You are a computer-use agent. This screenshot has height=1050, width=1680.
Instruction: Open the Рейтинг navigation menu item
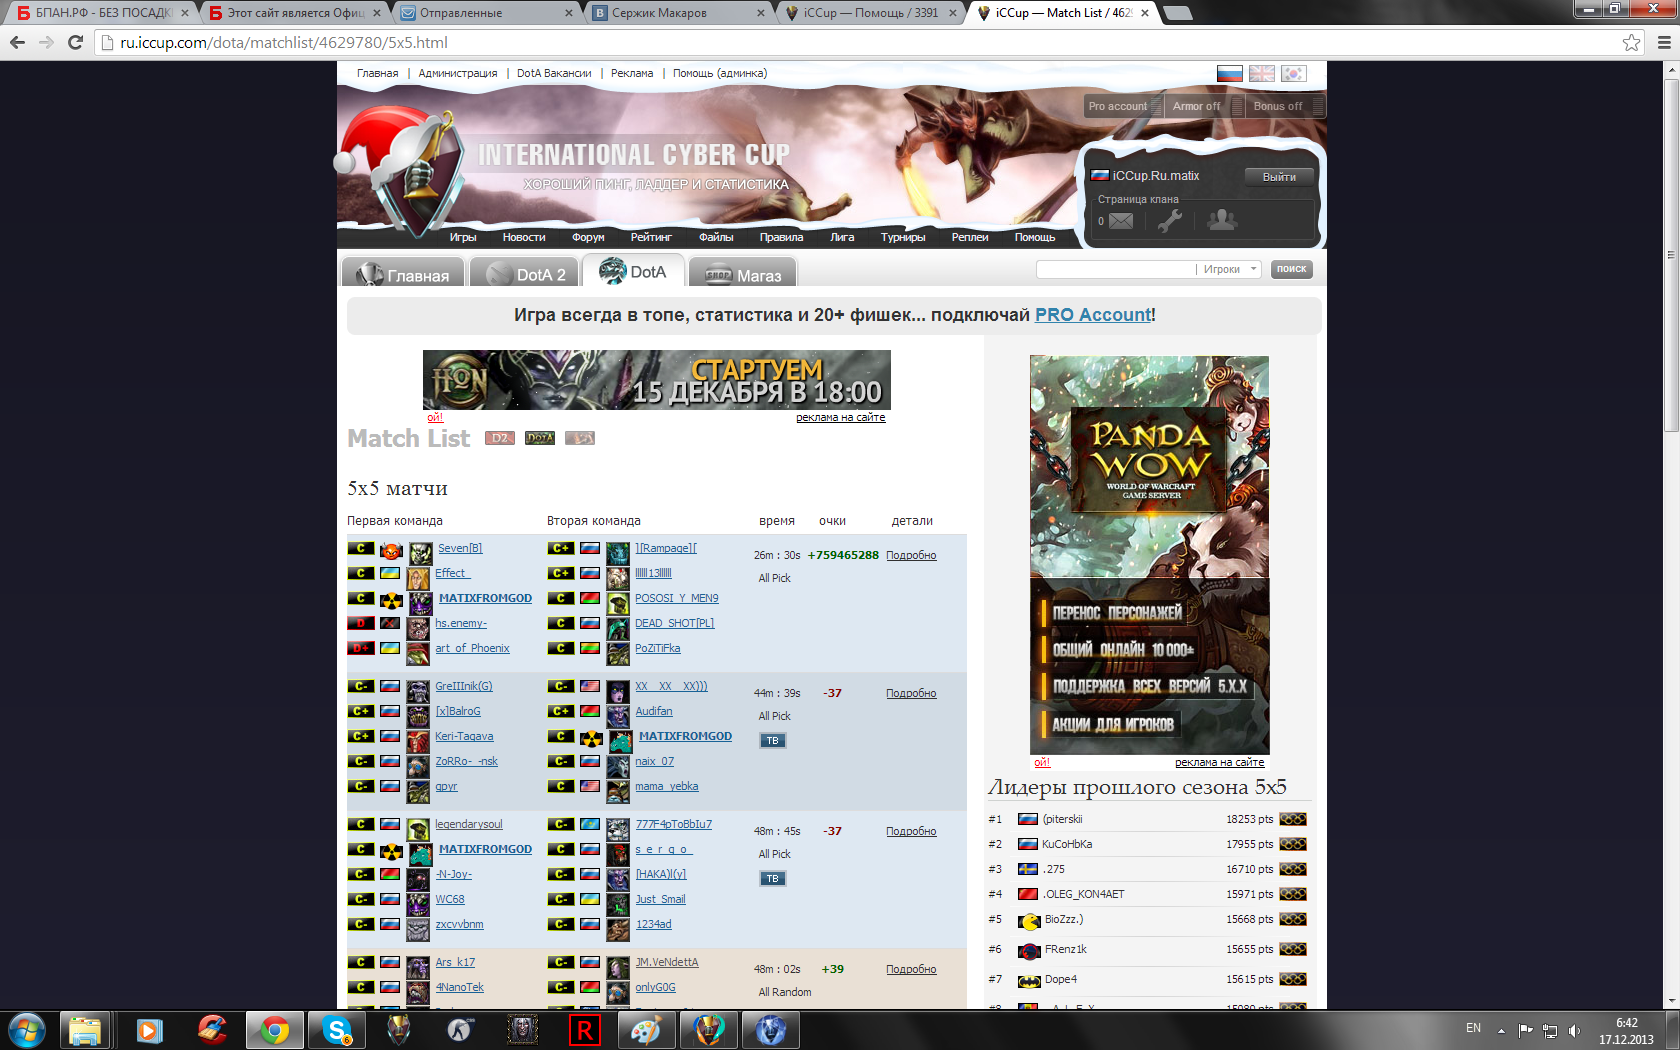point(651,237)
